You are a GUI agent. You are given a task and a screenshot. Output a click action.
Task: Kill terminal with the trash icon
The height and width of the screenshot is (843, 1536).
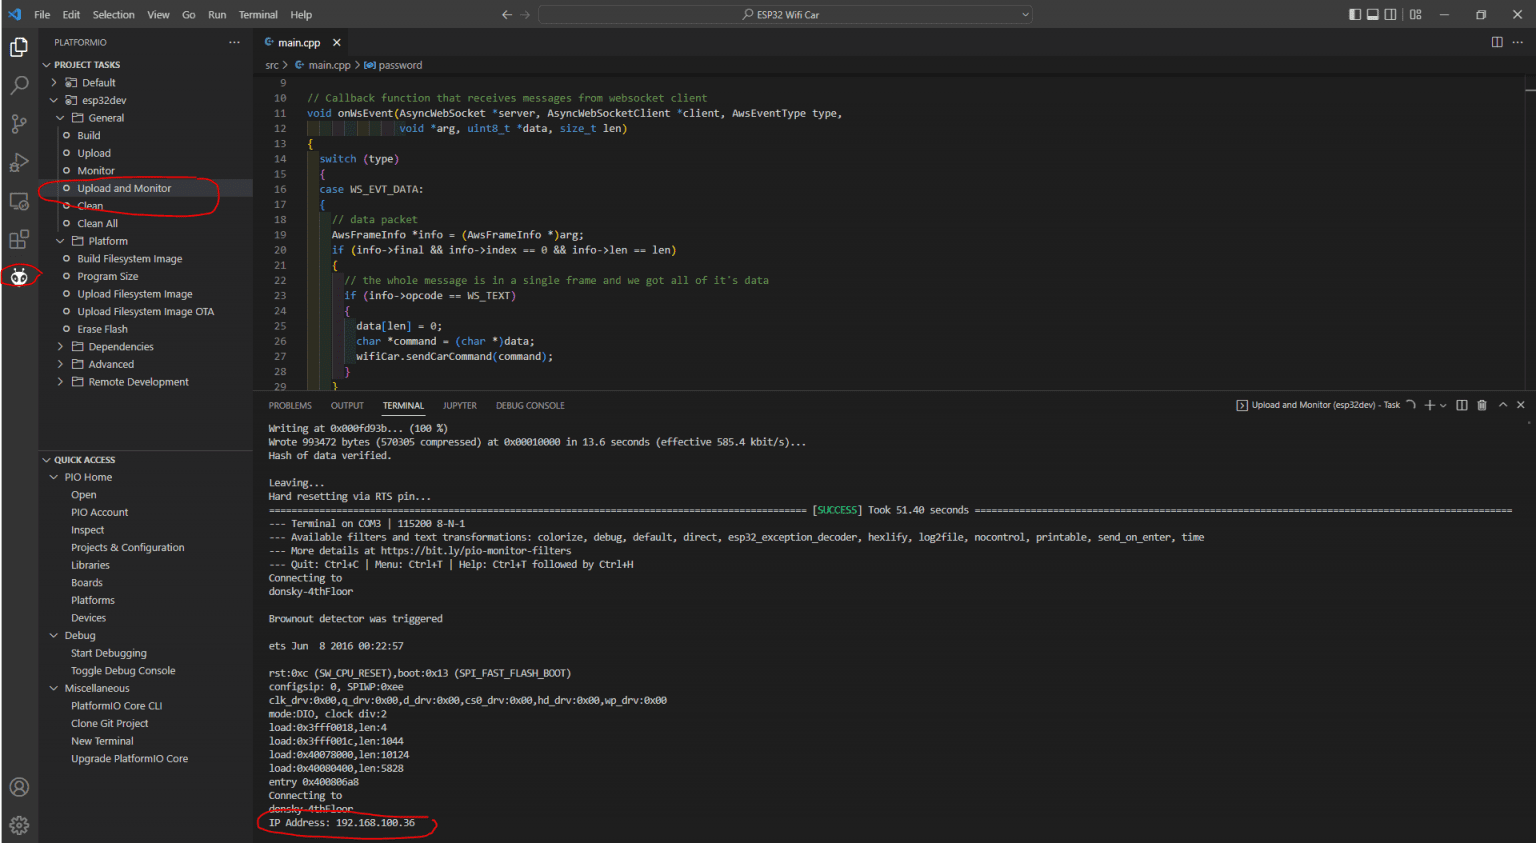(1482, 405)
